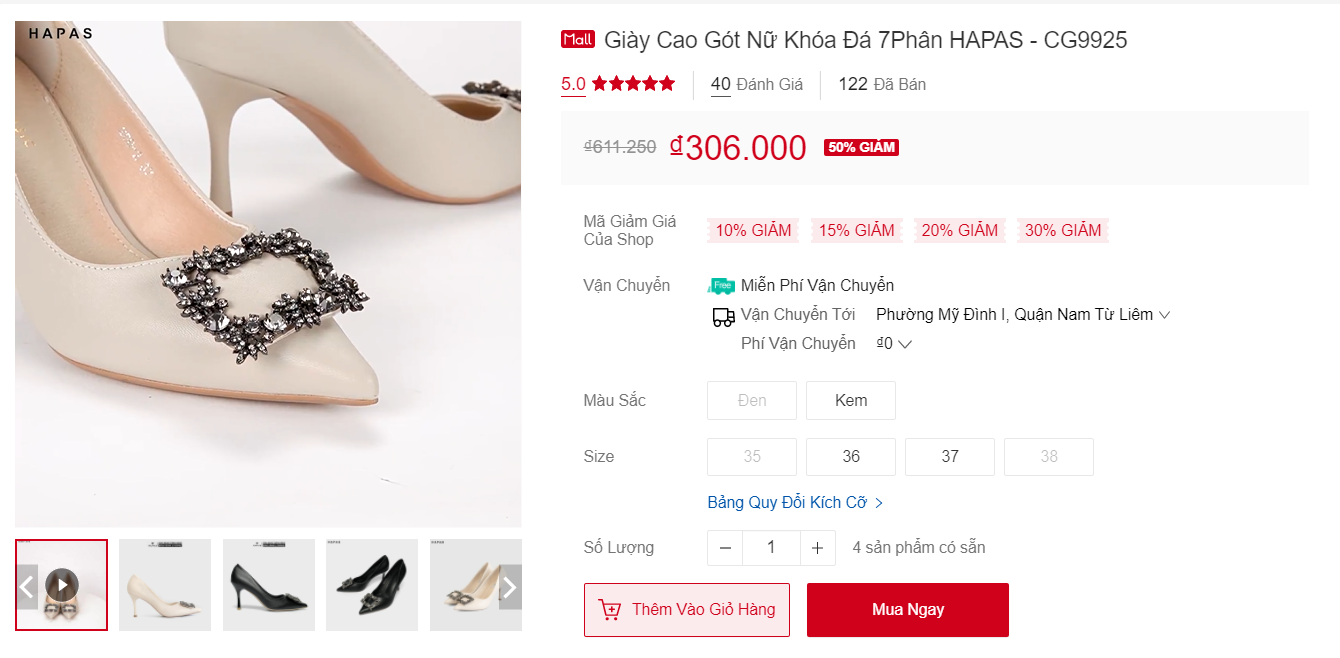This screenshot has width=1340, height=658.
Task: Click the quantity input field
Action: pyautogui.click(x=771, y=548)
